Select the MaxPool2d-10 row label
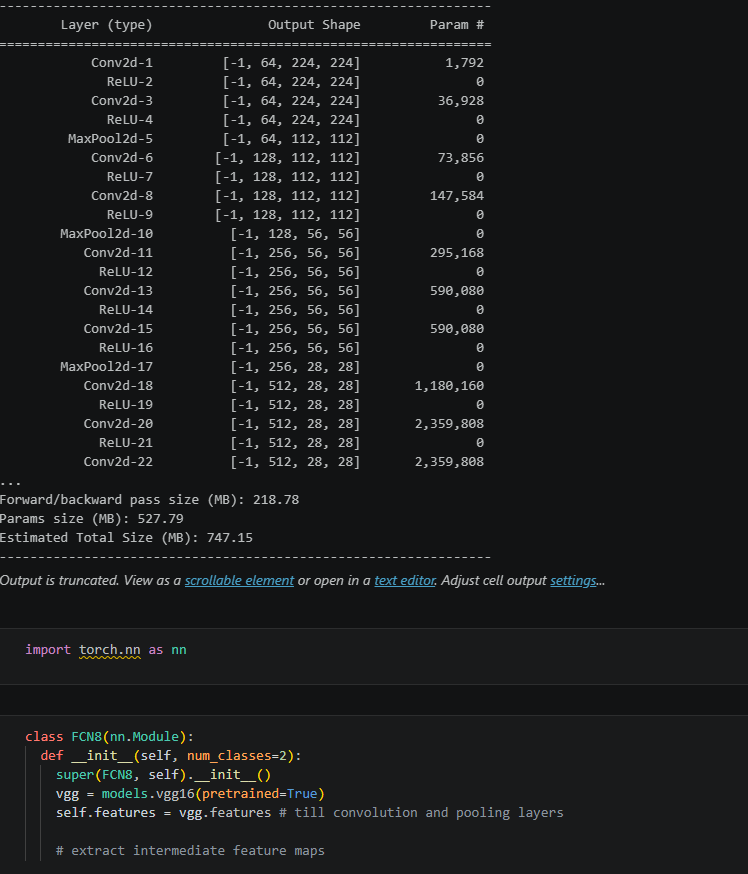Screen dimensions: 748x874 [x=106, y=234]
